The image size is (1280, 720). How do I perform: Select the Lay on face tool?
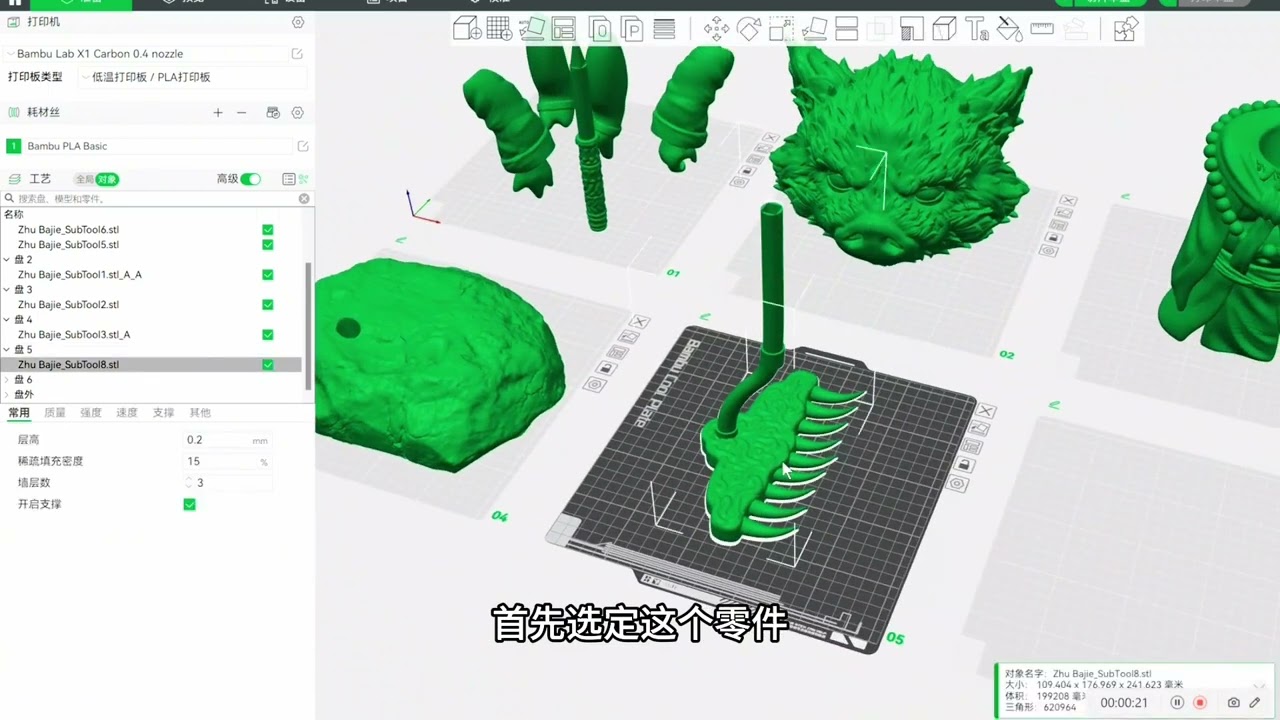pyautogui.click(x=814, y=29)
